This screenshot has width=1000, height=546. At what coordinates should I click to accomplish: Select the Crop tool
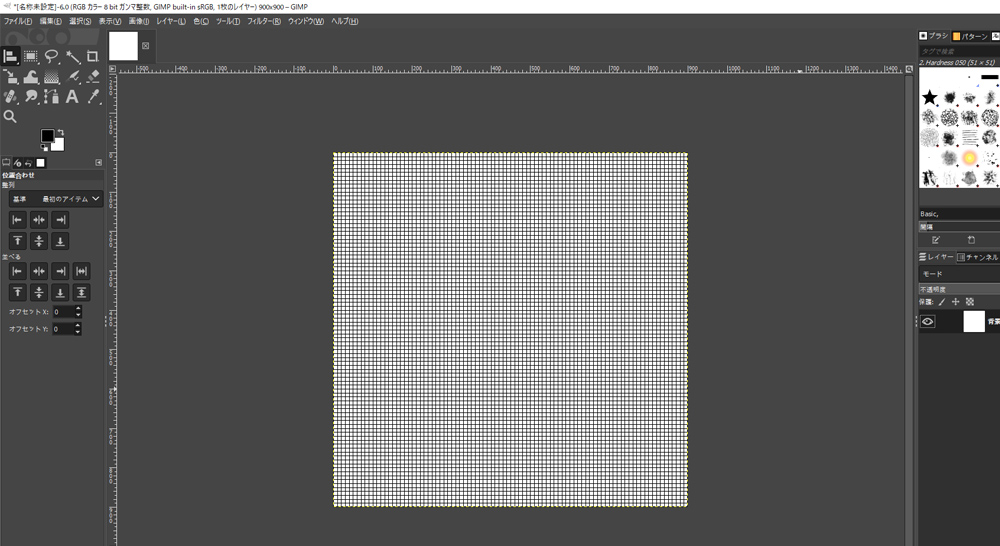point(92,57)
